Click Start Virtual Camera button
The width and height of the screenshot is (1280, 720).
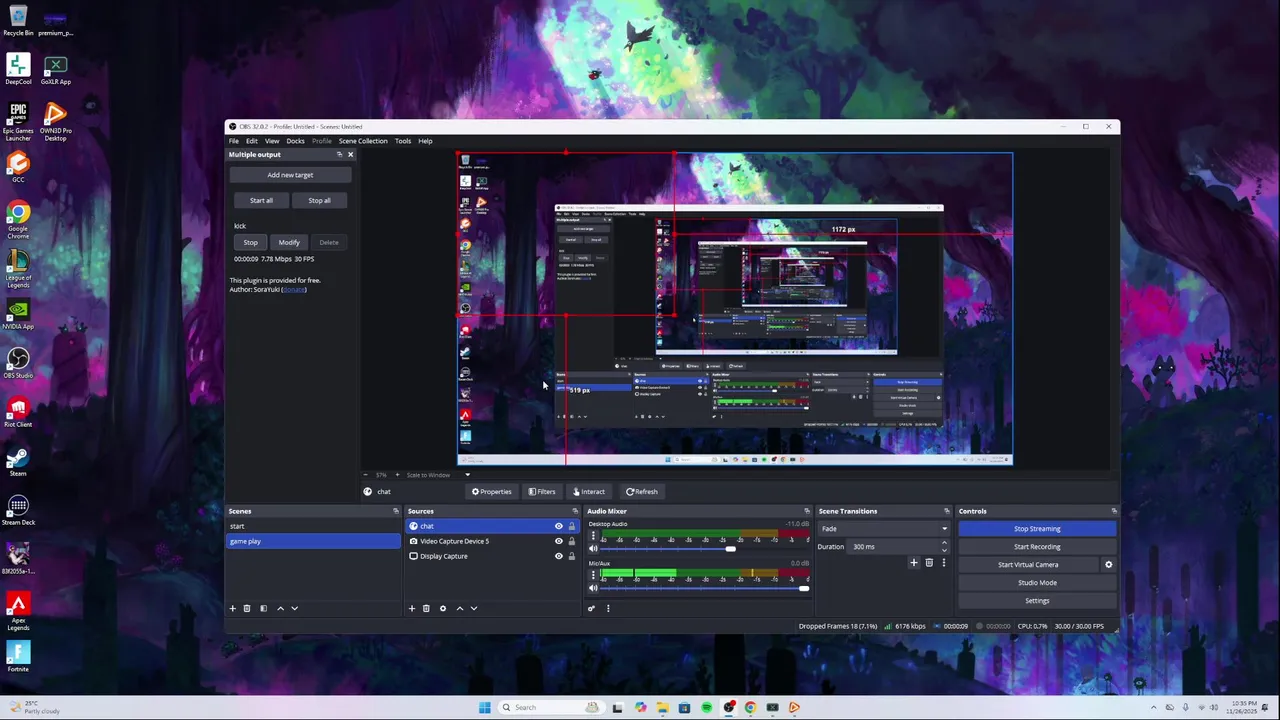pyautogui.click(x=1028, y=565)
